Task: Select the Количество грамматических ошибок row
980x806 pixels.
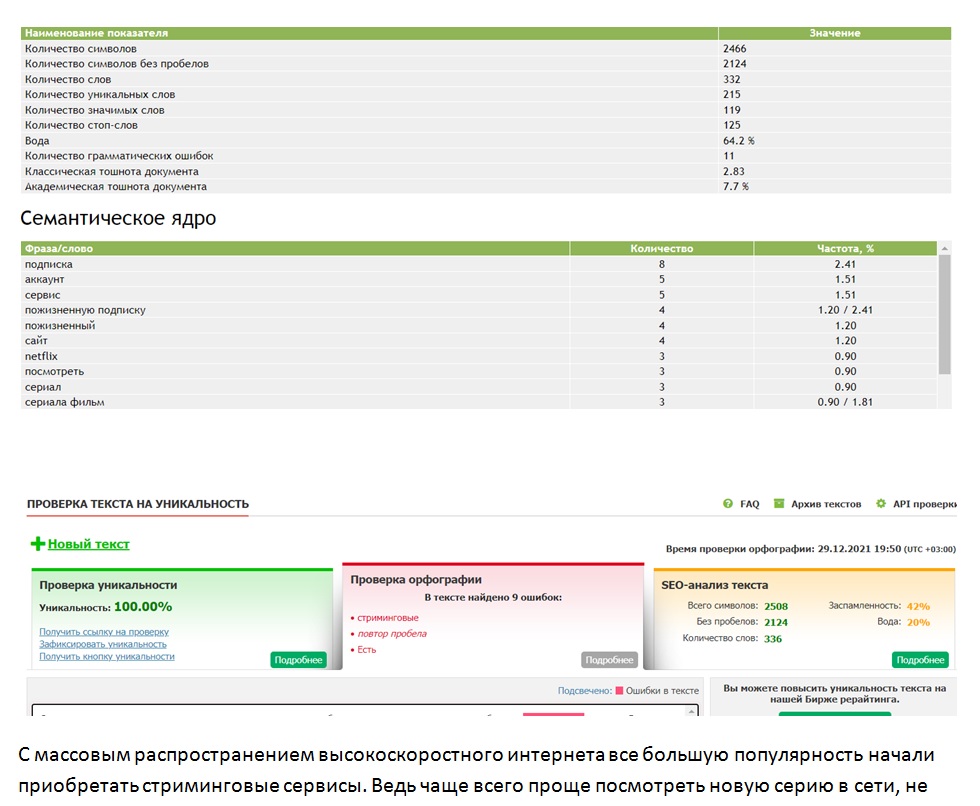Action: [486, 156]
